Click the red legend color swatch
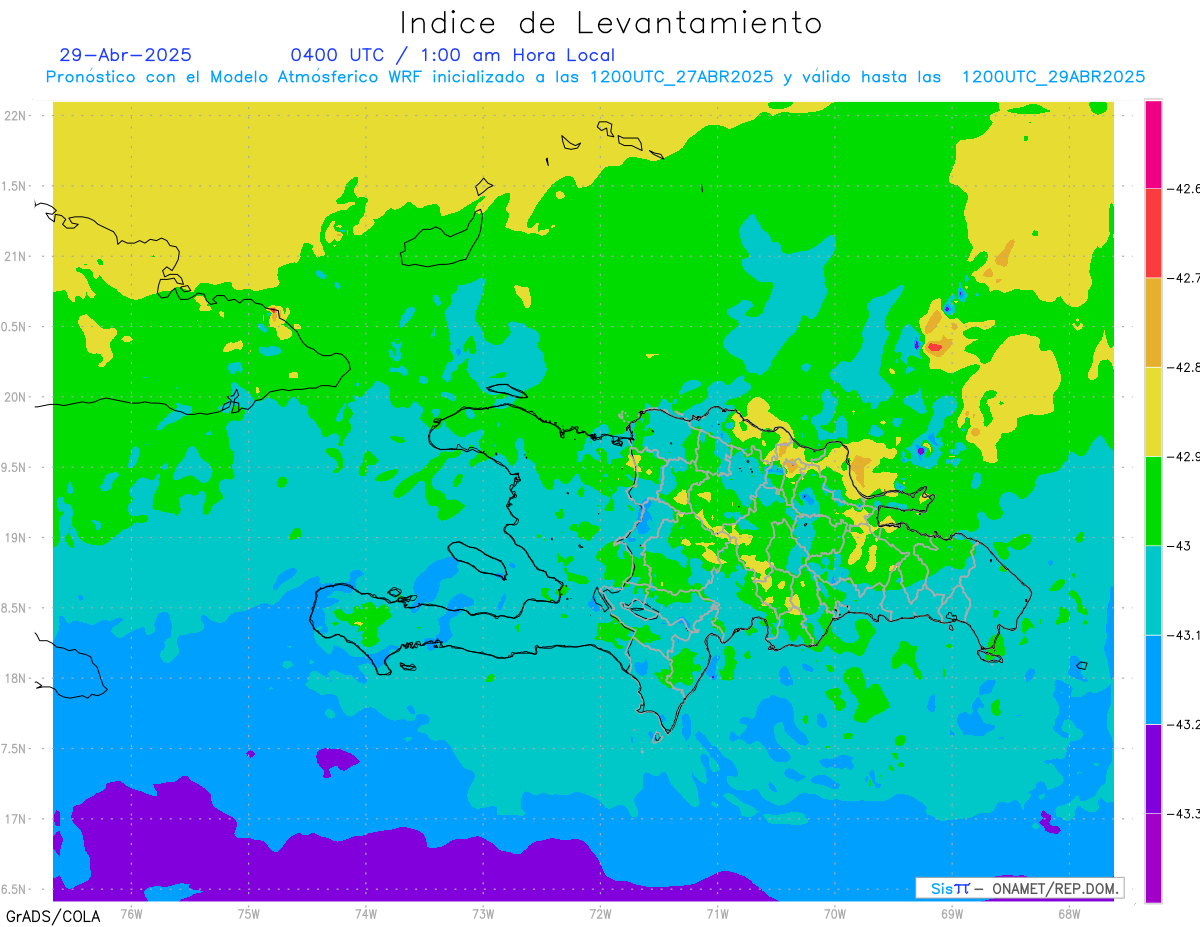Screen dimensions: 1200x927 click(x=1153, y=232)
